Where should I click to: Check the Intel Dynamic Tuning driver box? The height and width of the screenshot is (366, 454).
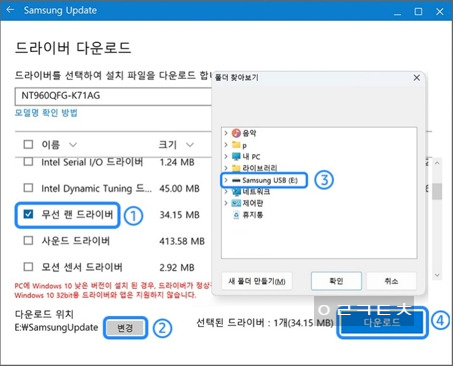point(28,188)
